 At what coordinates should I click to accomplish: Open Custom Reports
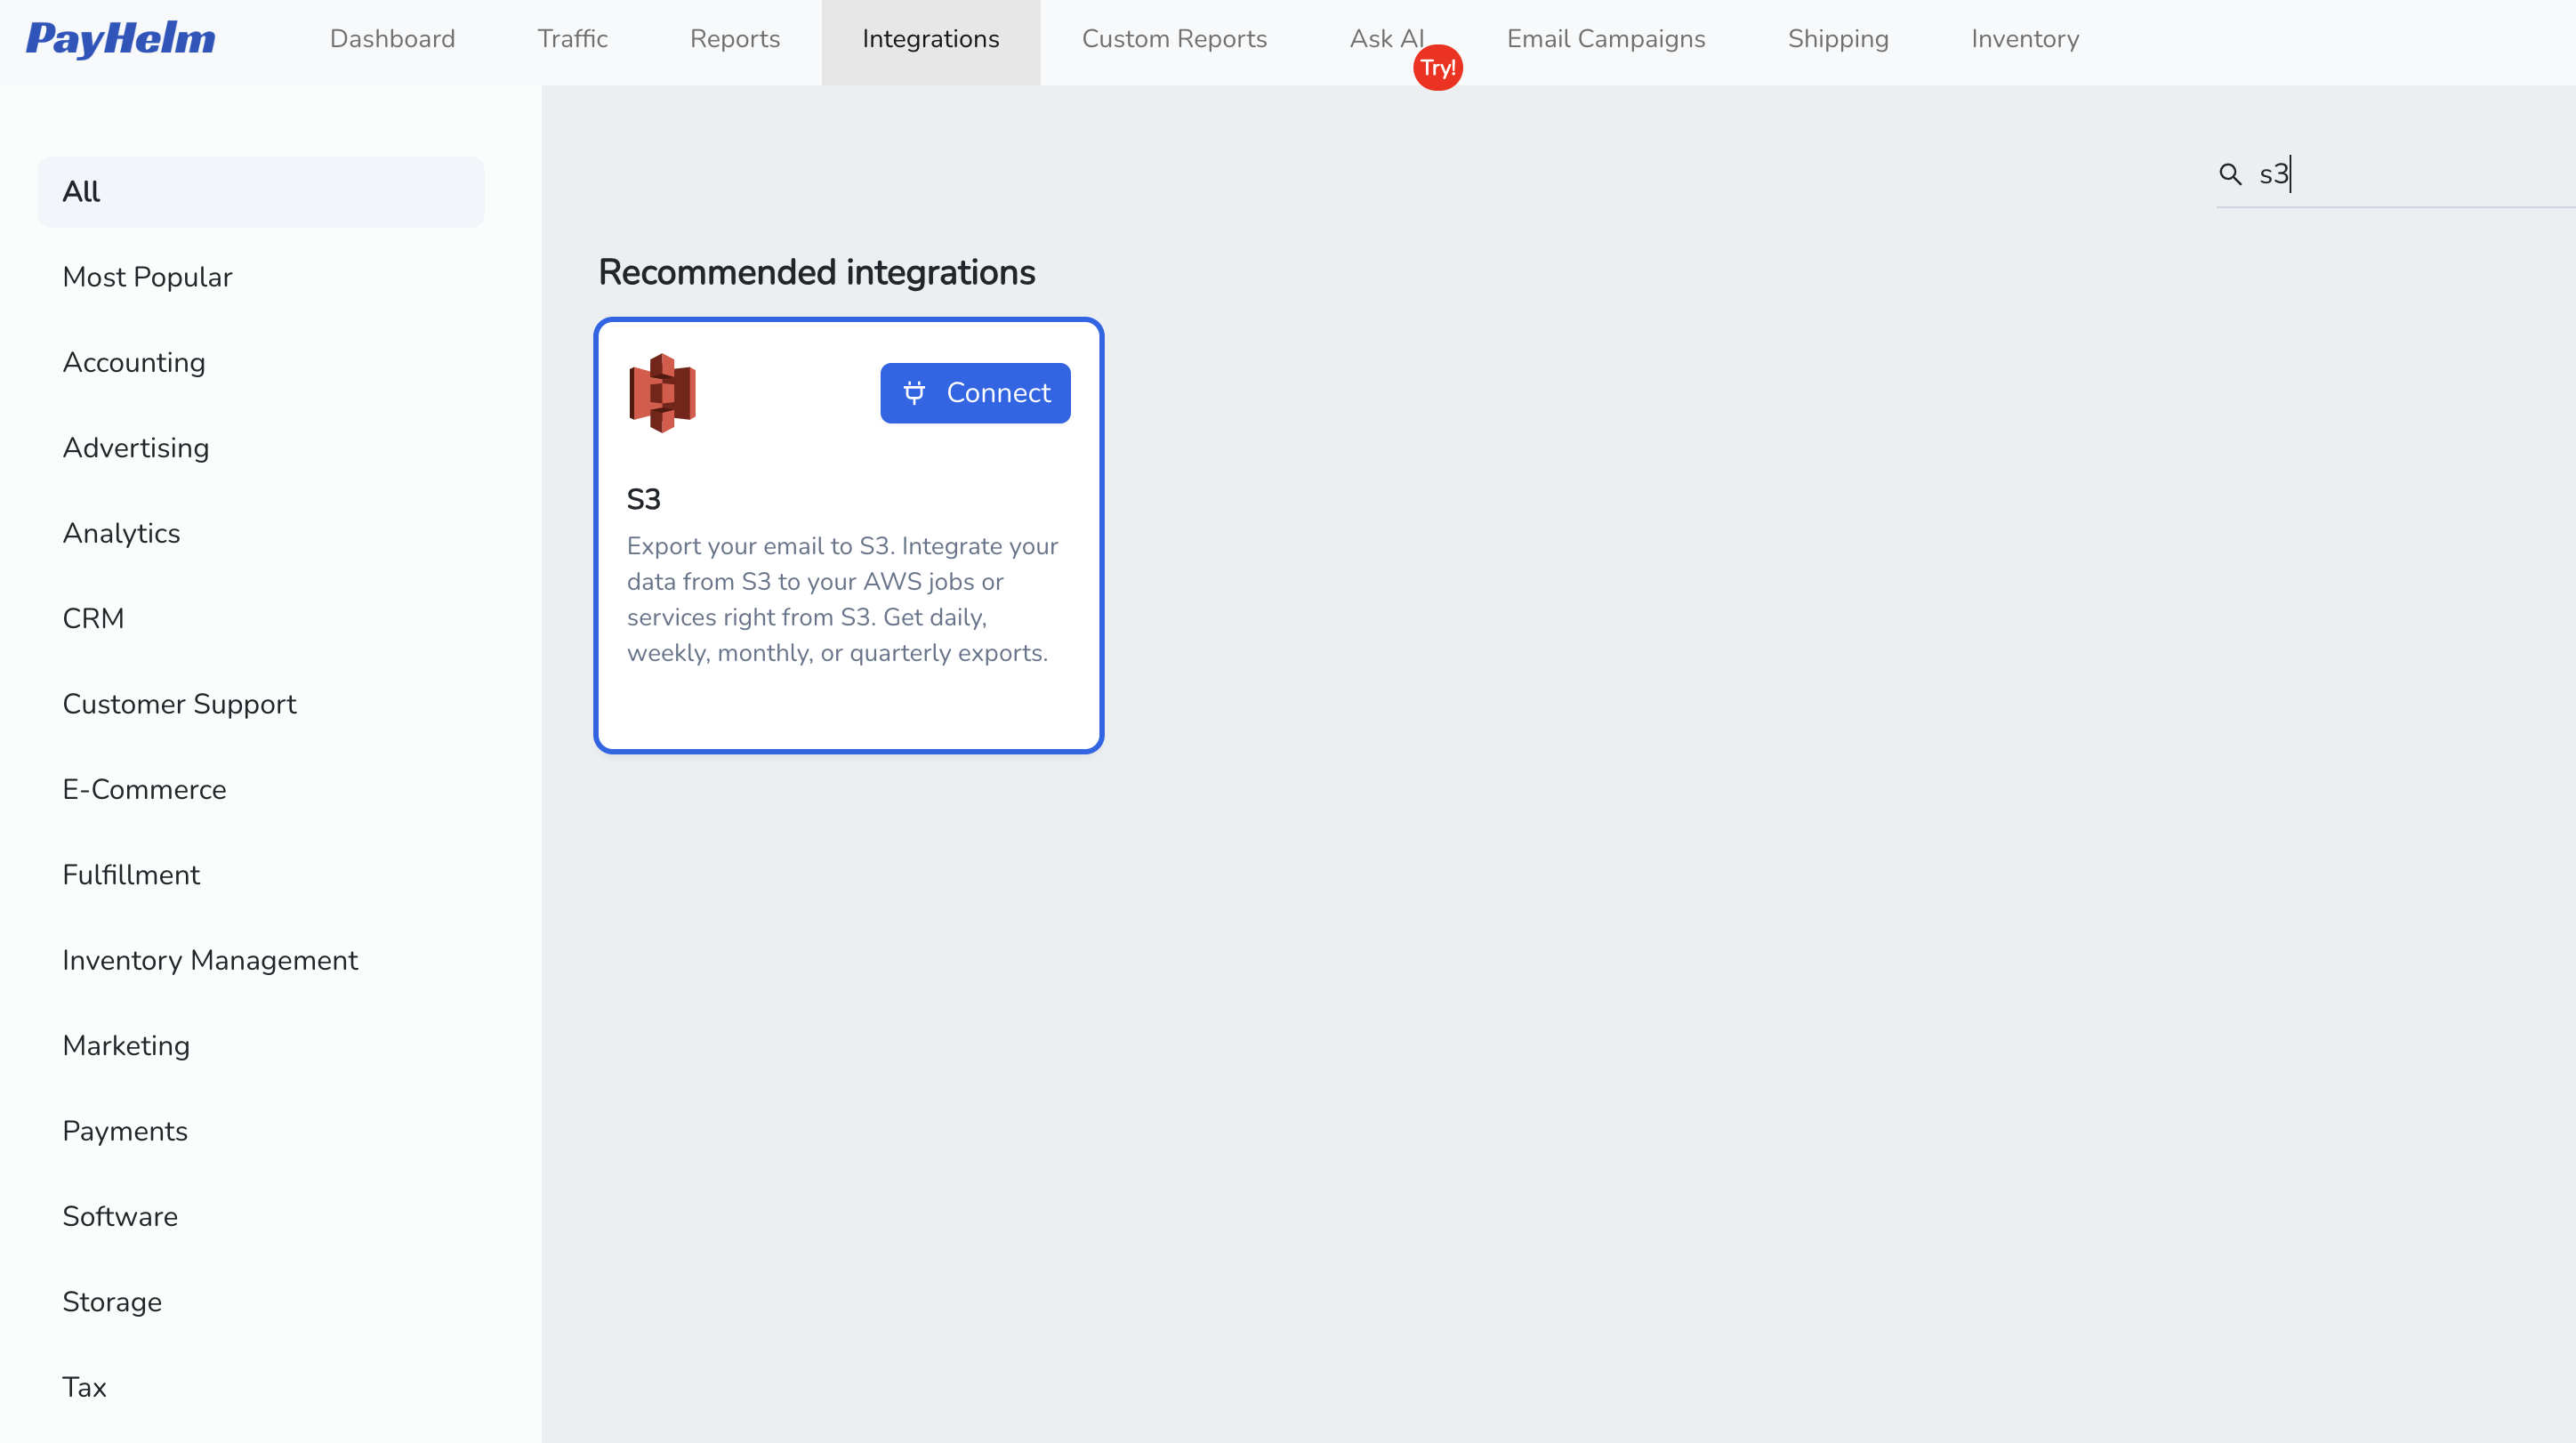[x=1174, y=39]
